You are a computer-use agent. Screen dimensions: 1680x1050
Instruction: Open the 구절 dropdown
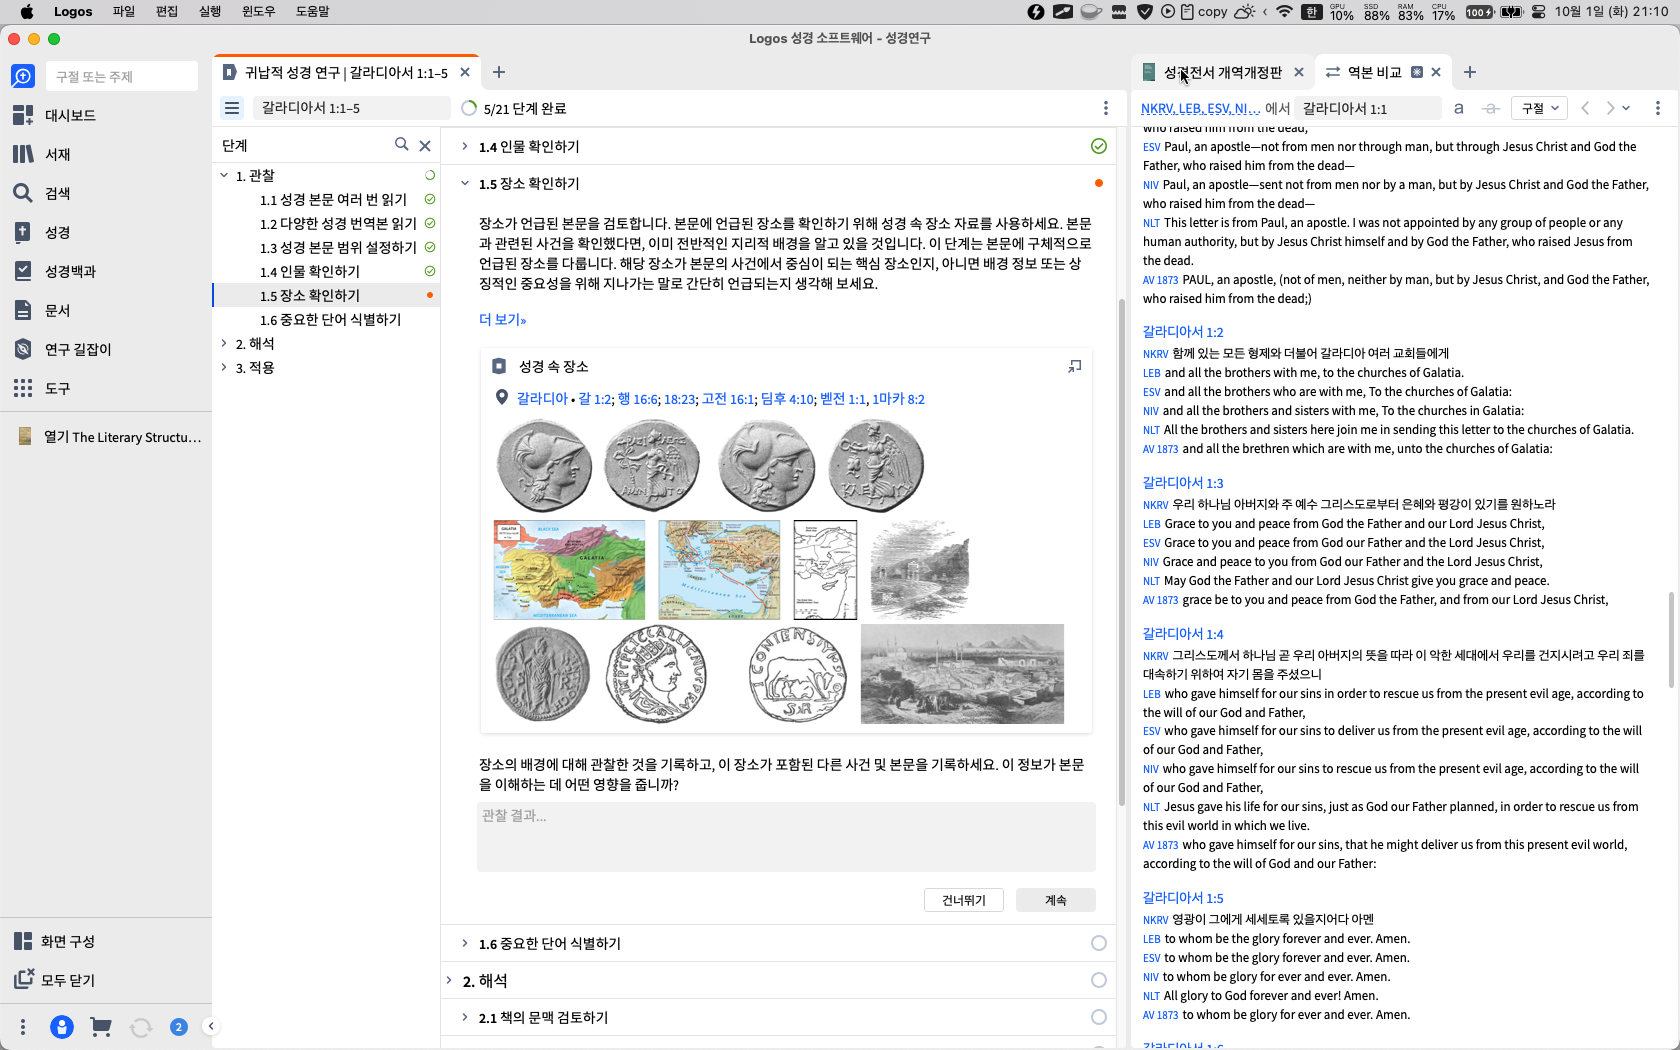tap(1540, 108)
